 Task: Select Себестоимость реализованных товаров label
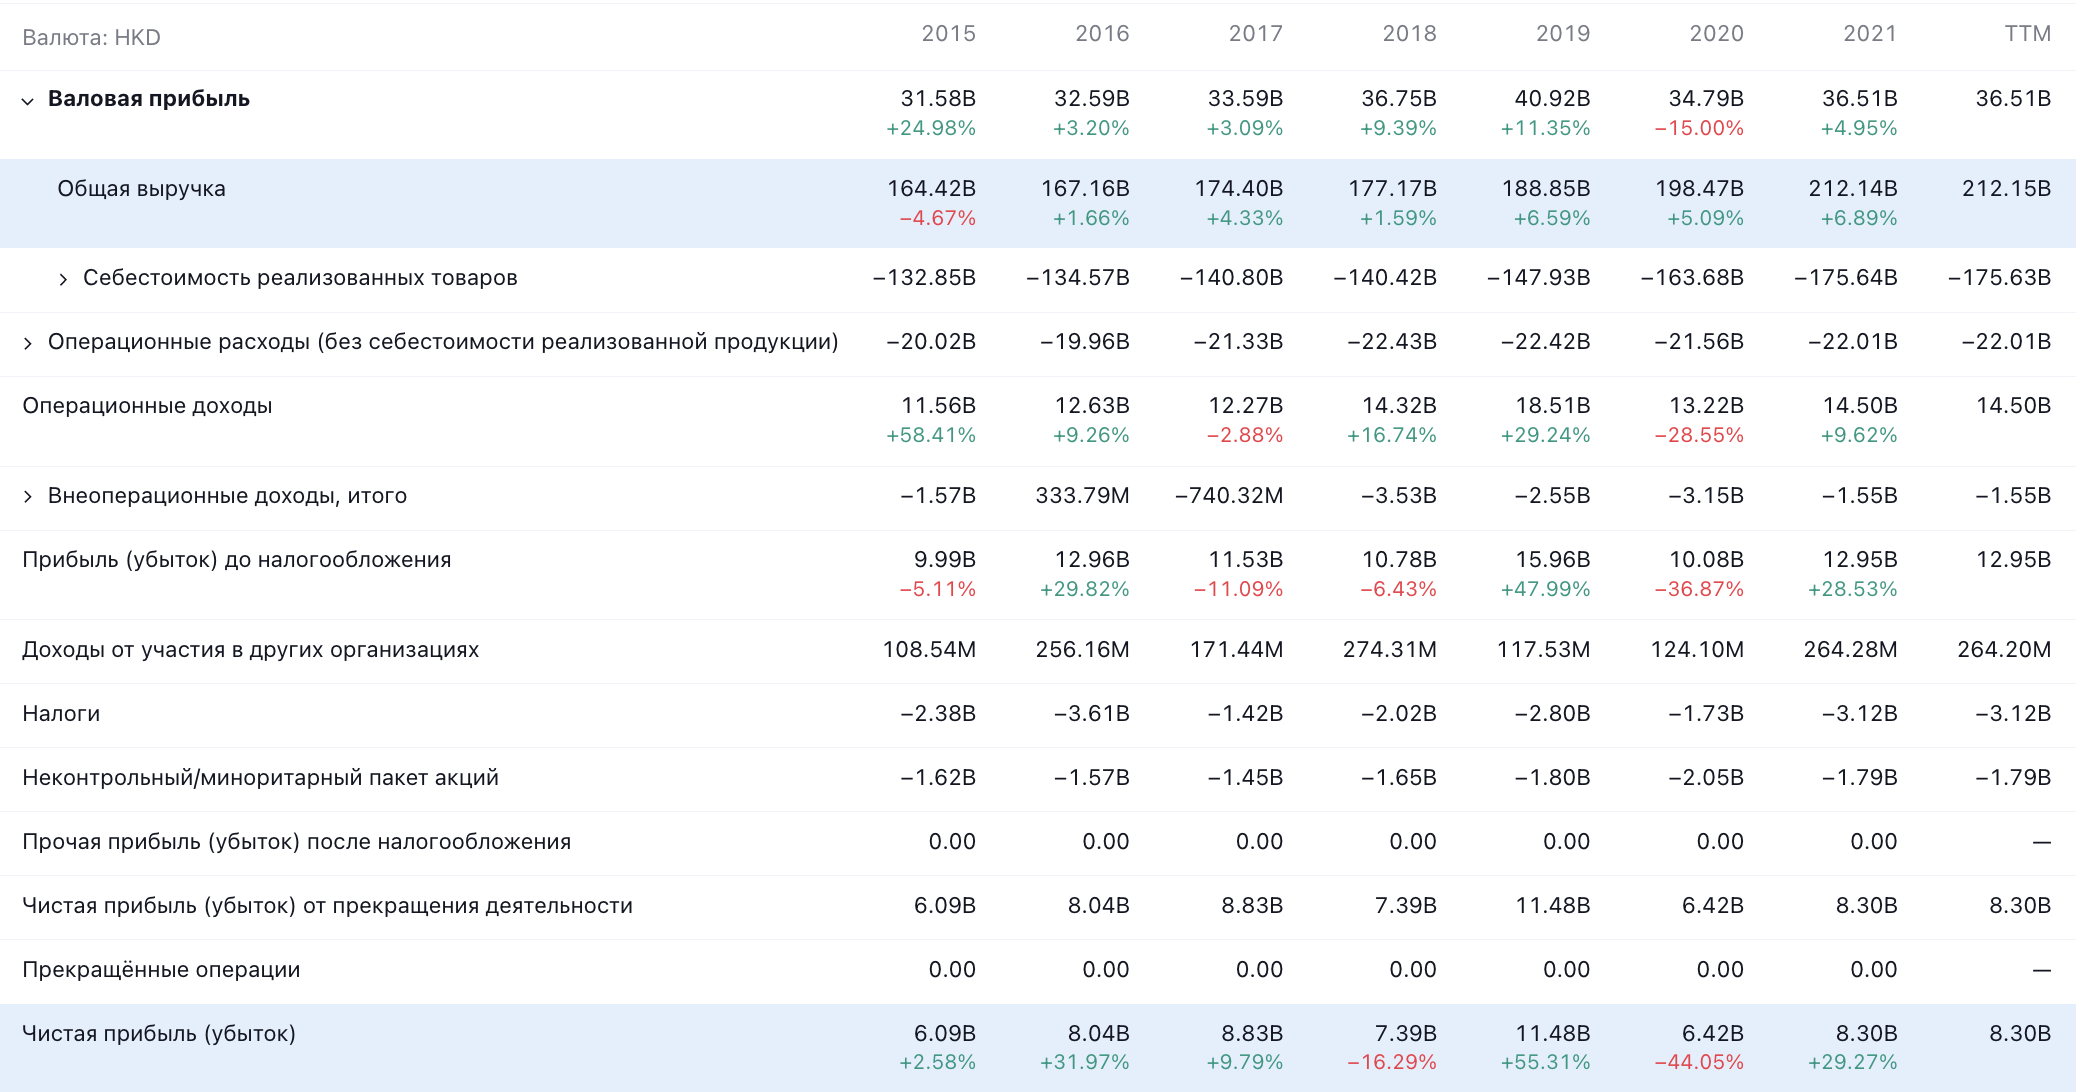tap(300, 278)
